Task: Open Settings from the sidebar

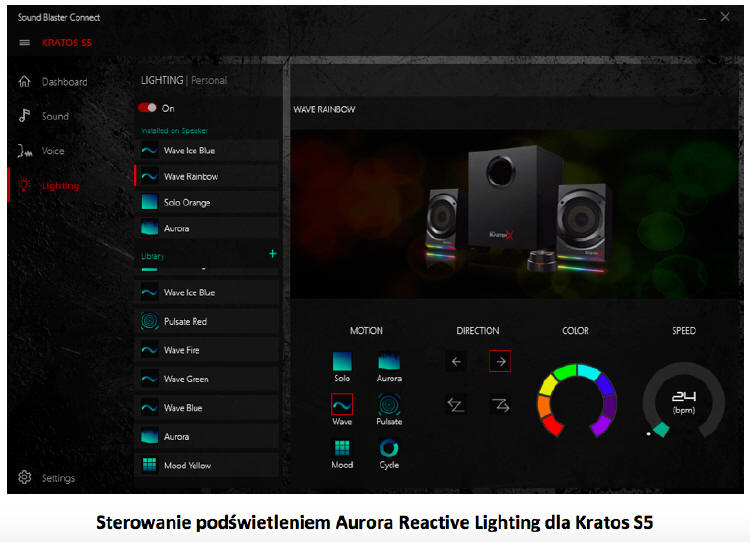Action: click(58, 478)
